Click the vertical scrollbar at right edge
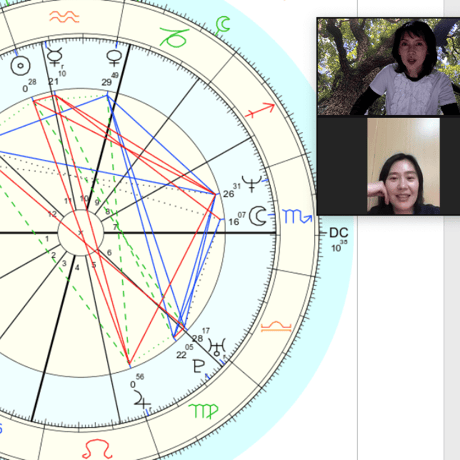The image size is (460, 460). tap(452, 230)
